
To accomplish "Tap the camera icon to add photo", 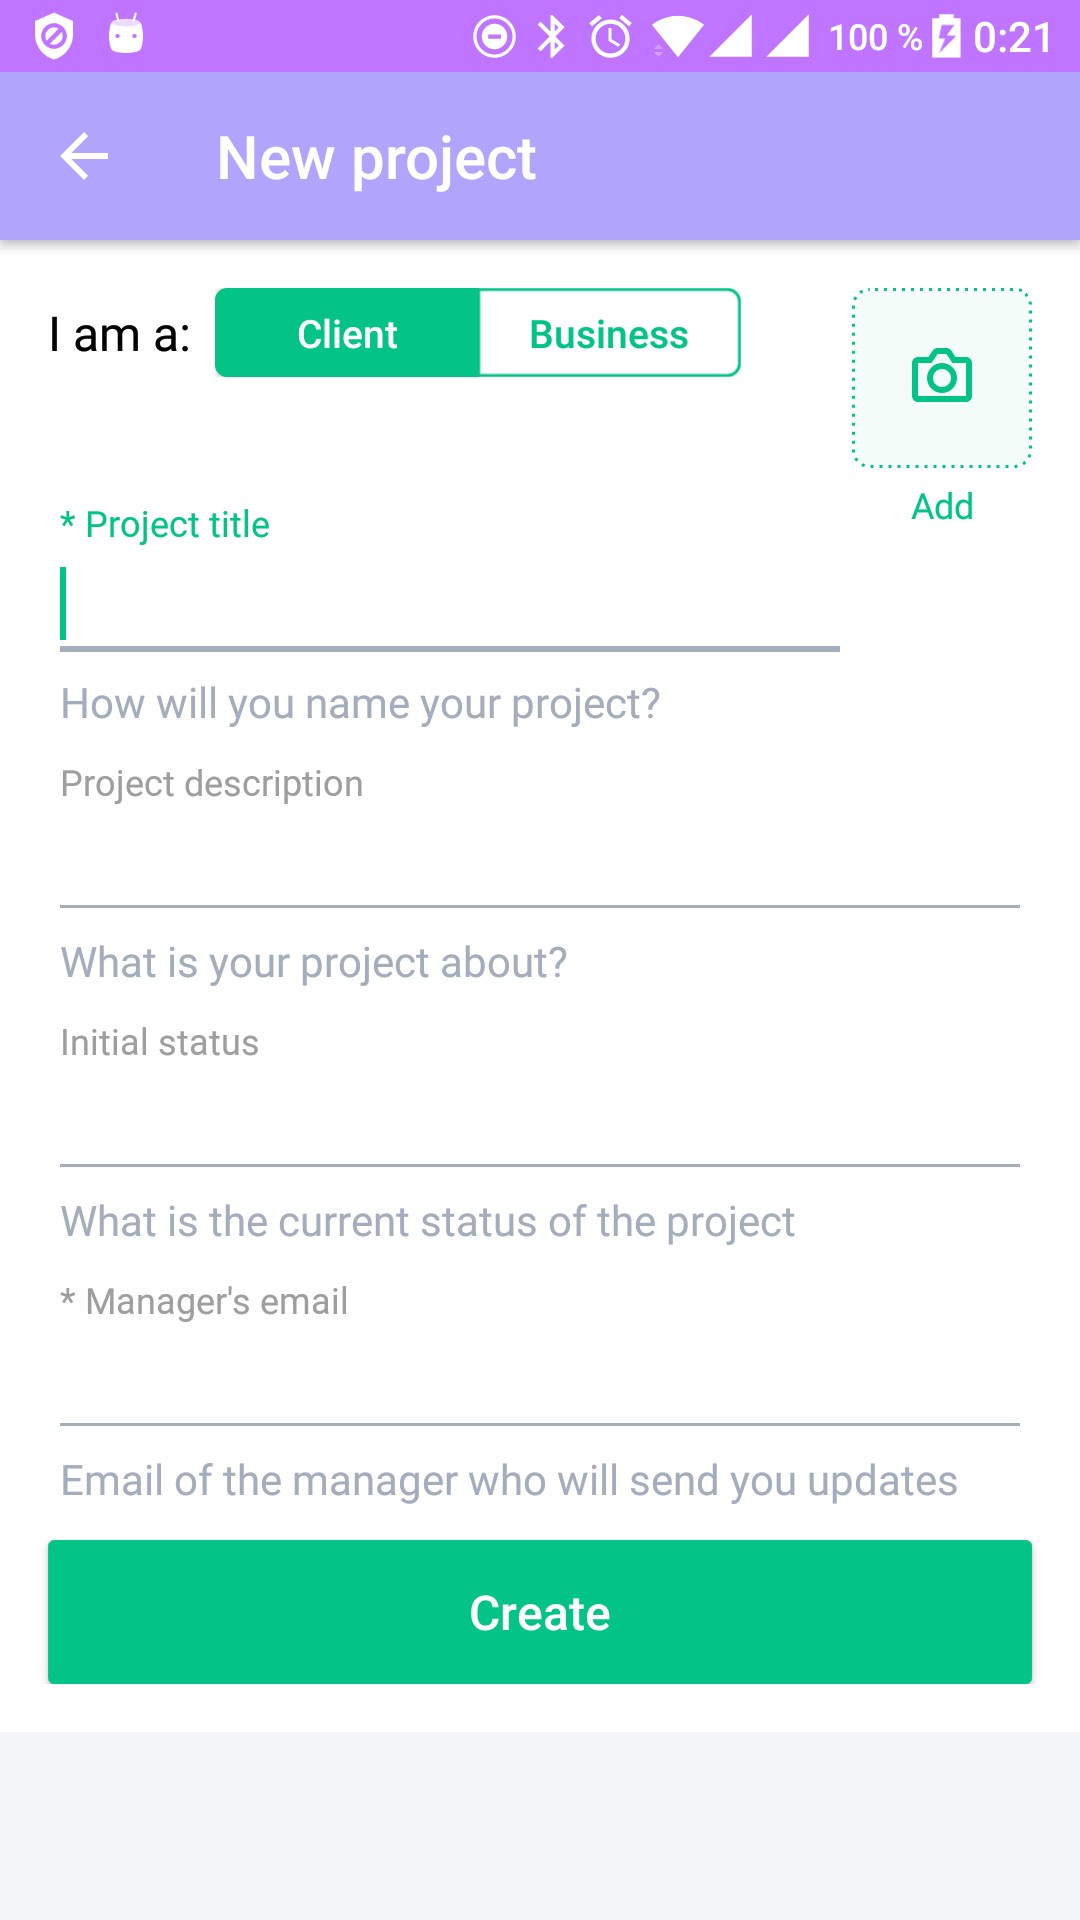I will click(941, 377).
